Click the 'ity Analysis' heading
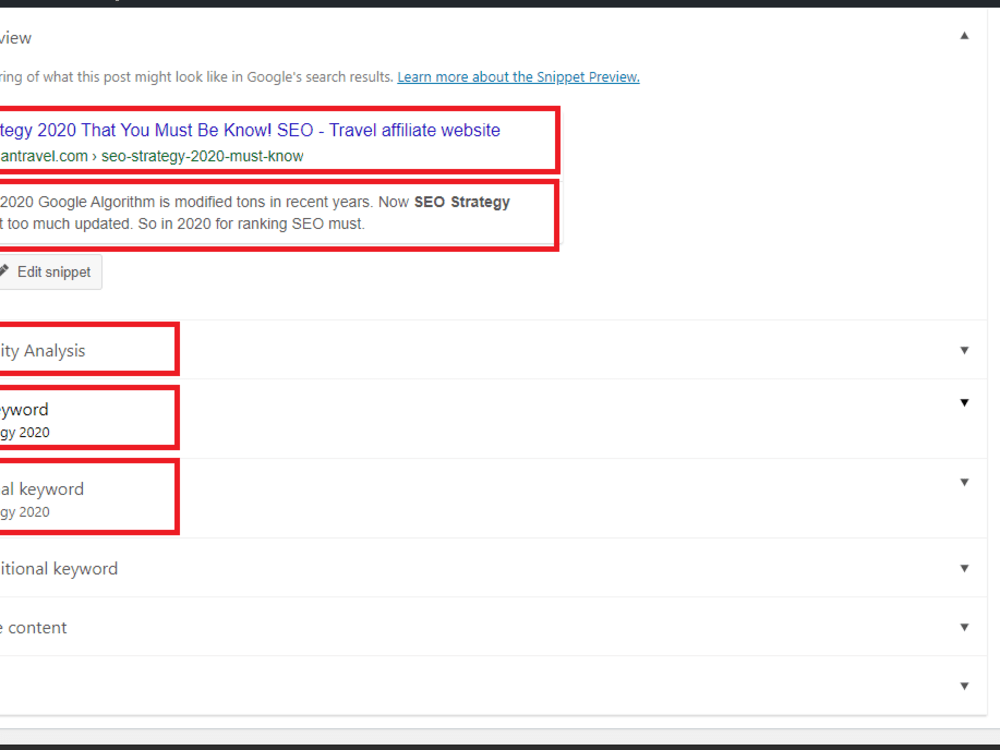Screen dimensions: 1000x750 coord(43,351)
